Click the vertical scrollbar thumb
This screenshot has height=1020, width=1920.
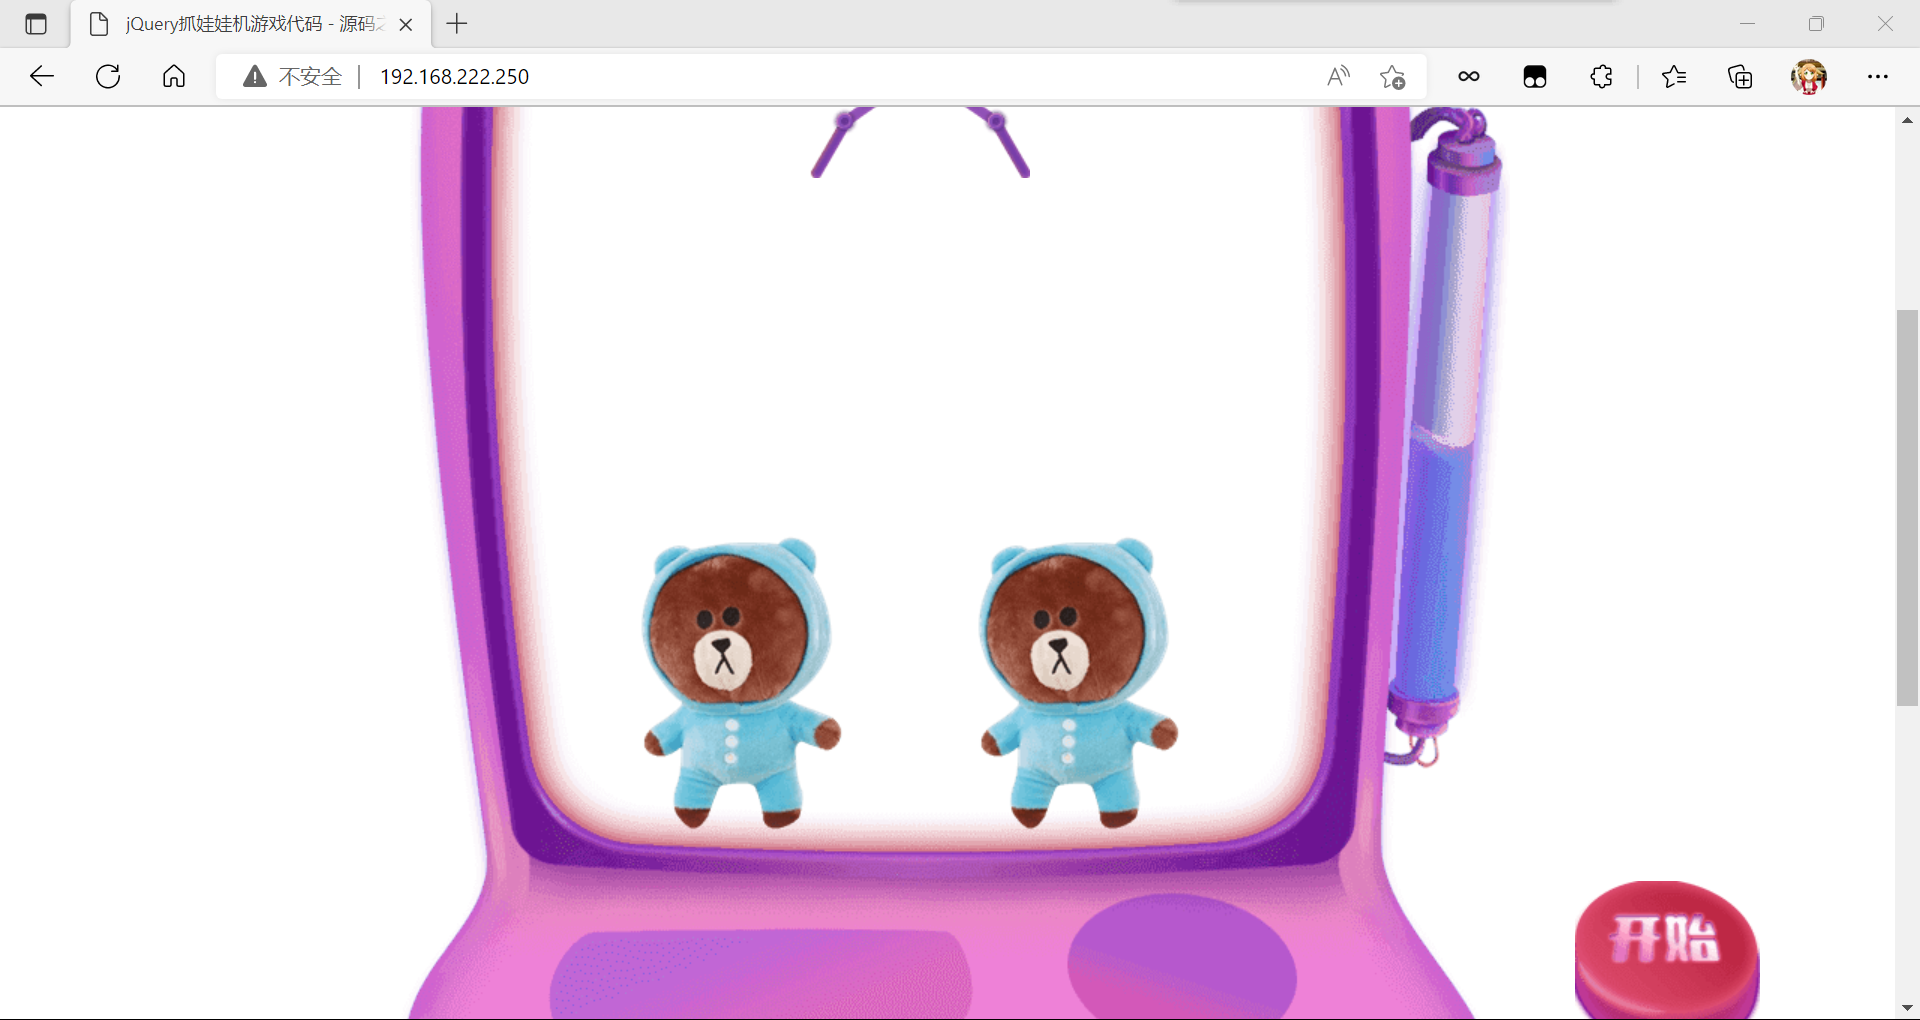click(x=1907, y=508)
